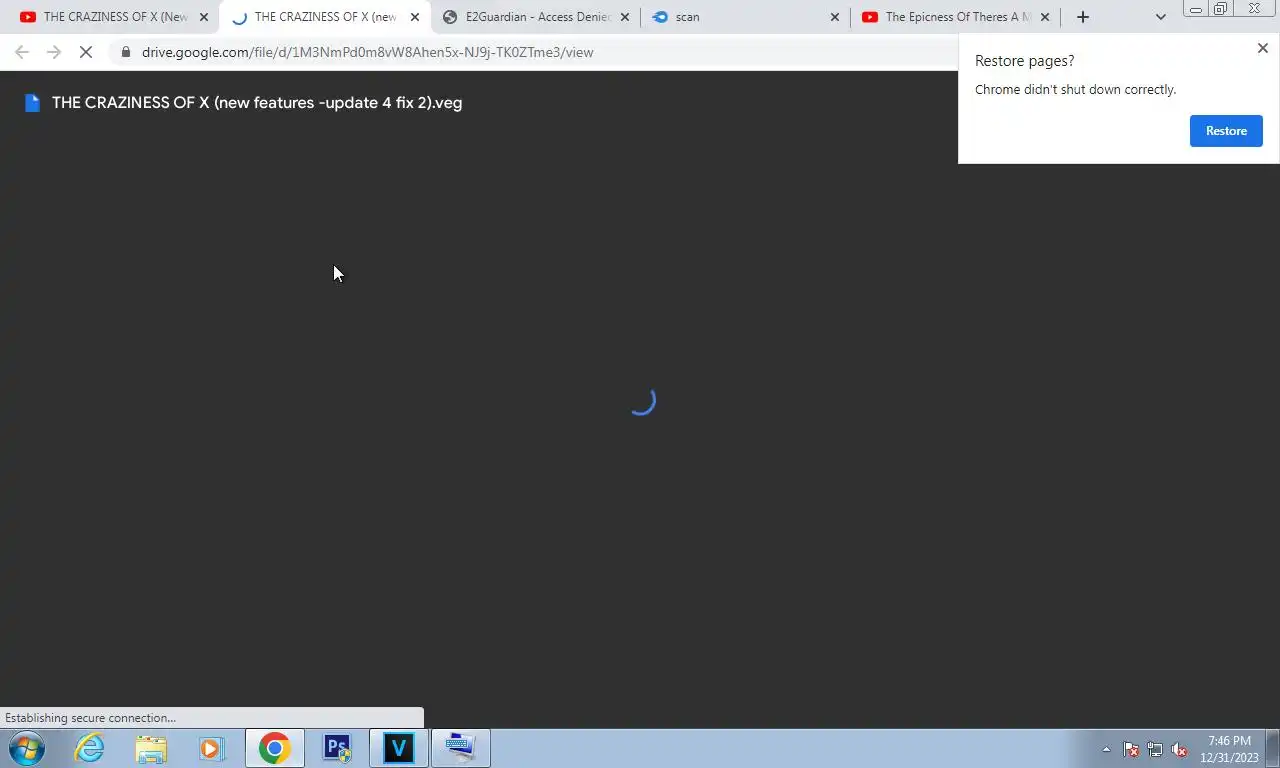1280x768 pixels.
Task: Open the E2Guardian - Access Denied tab
Action: click(x=538, y=17)
